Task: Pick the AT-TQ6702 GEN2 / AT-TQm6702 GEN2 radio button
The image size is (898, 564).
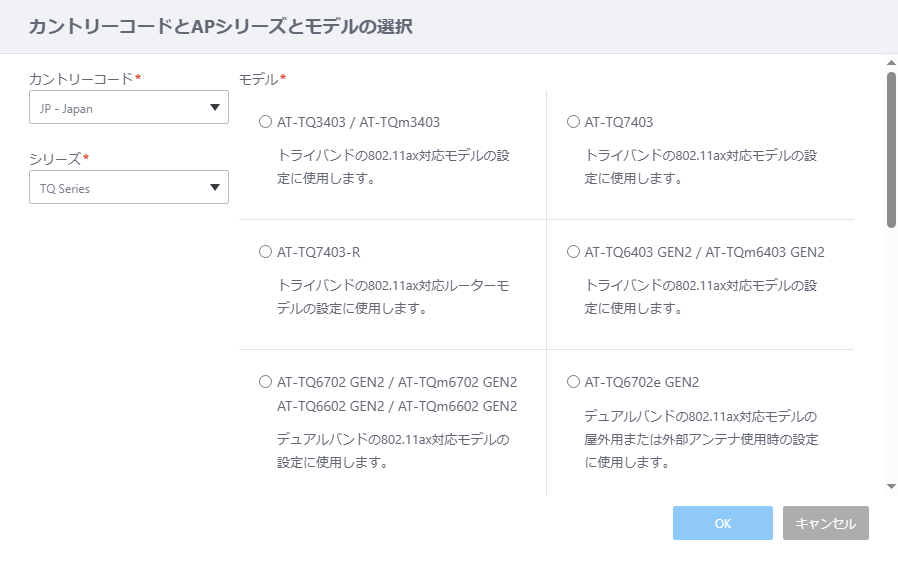Action: 265,382
